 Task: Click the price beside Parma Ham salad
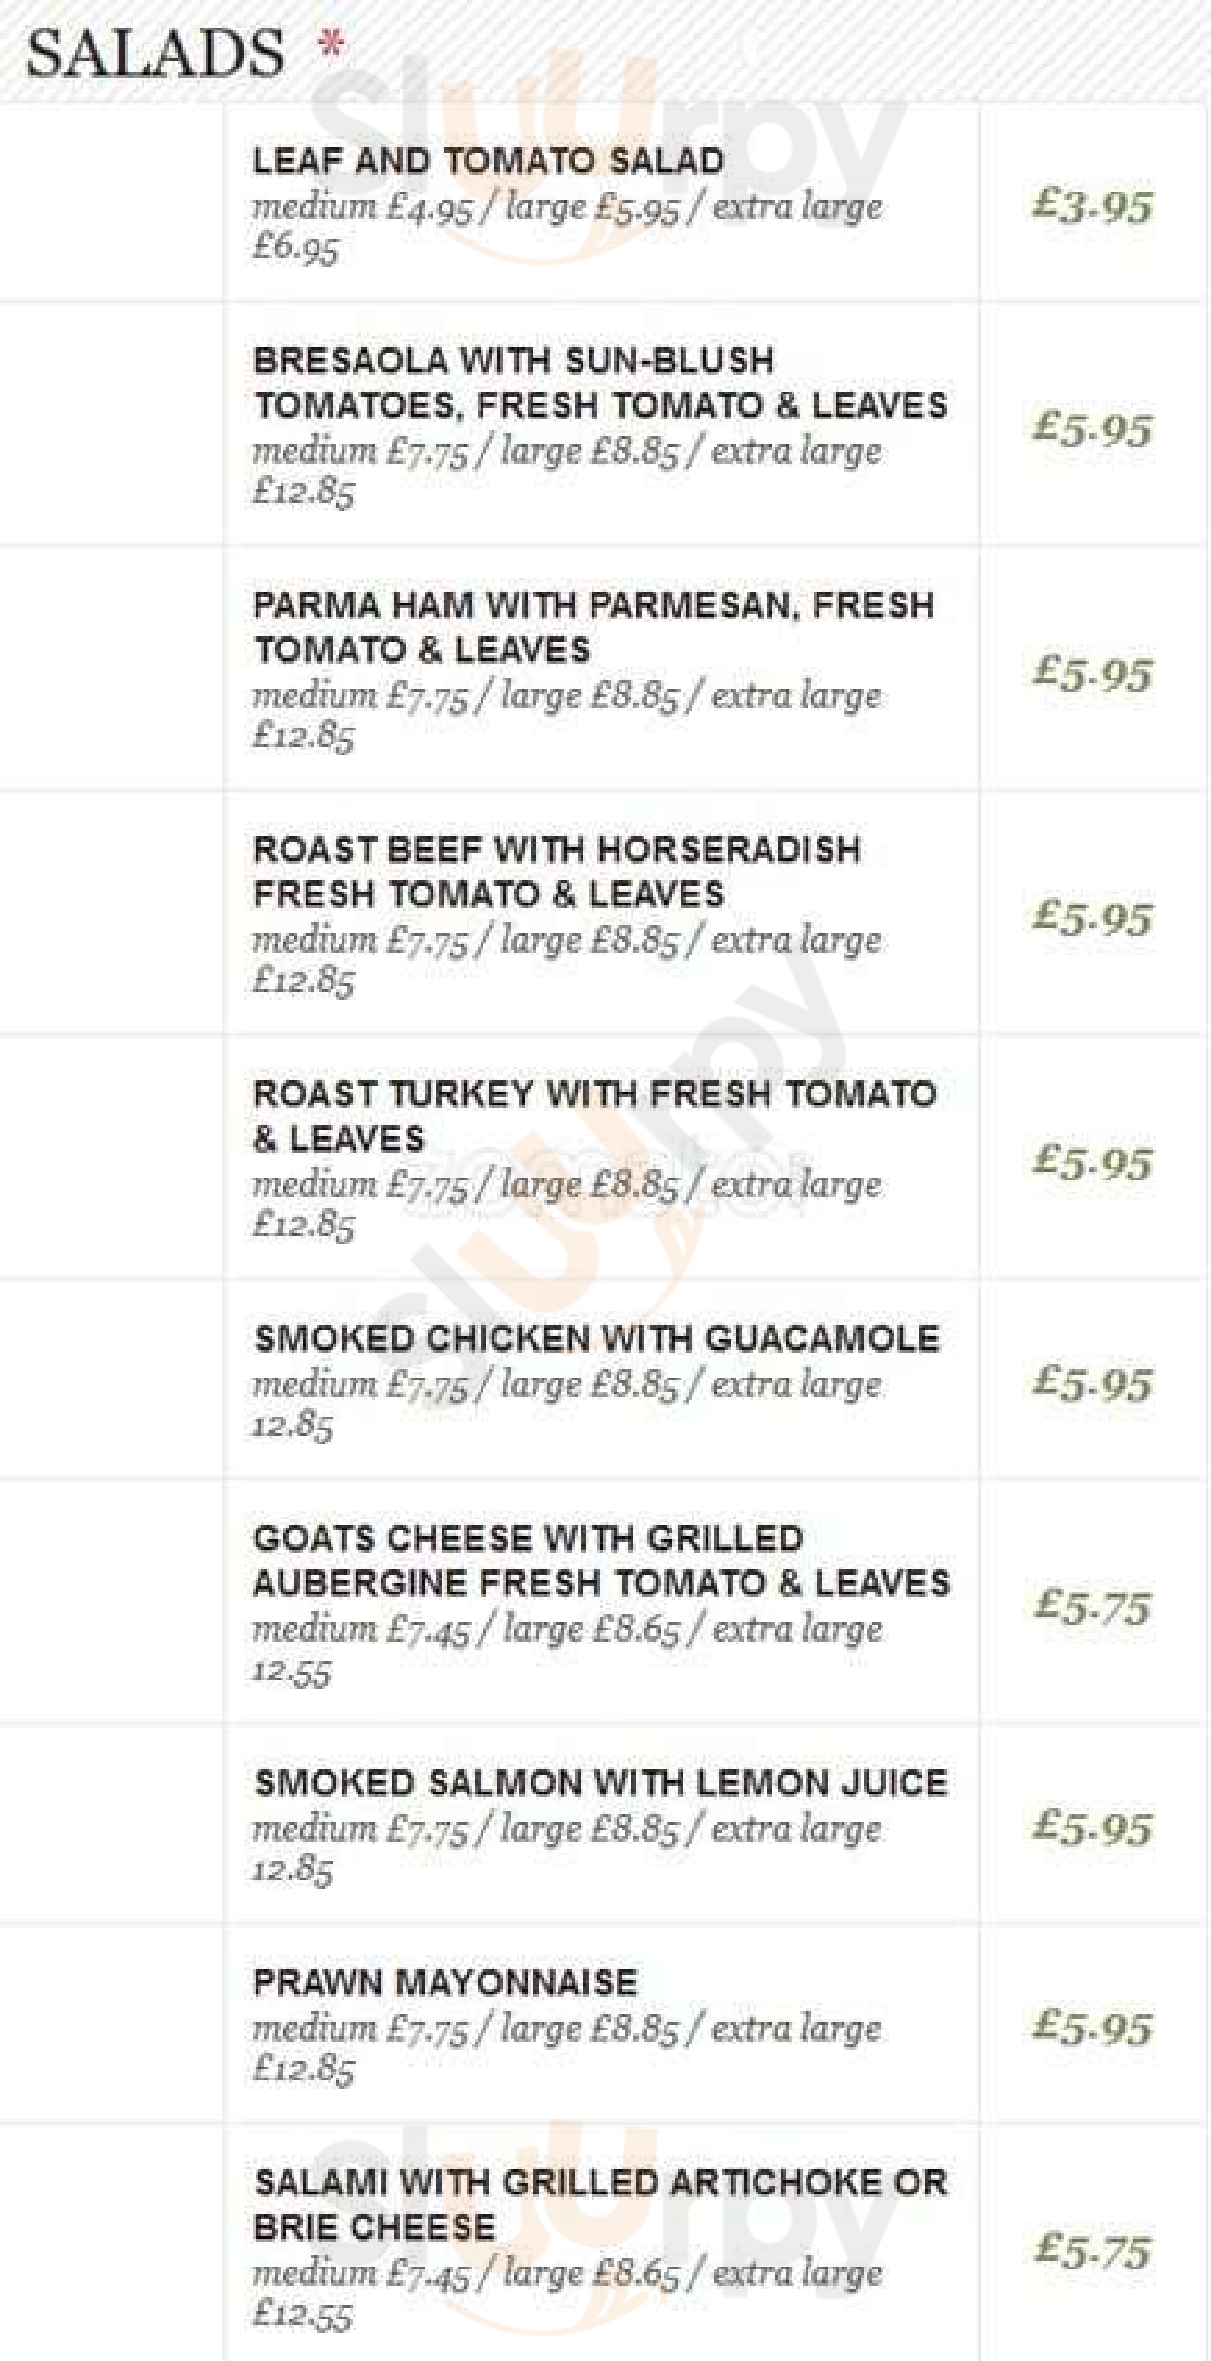1092,673
